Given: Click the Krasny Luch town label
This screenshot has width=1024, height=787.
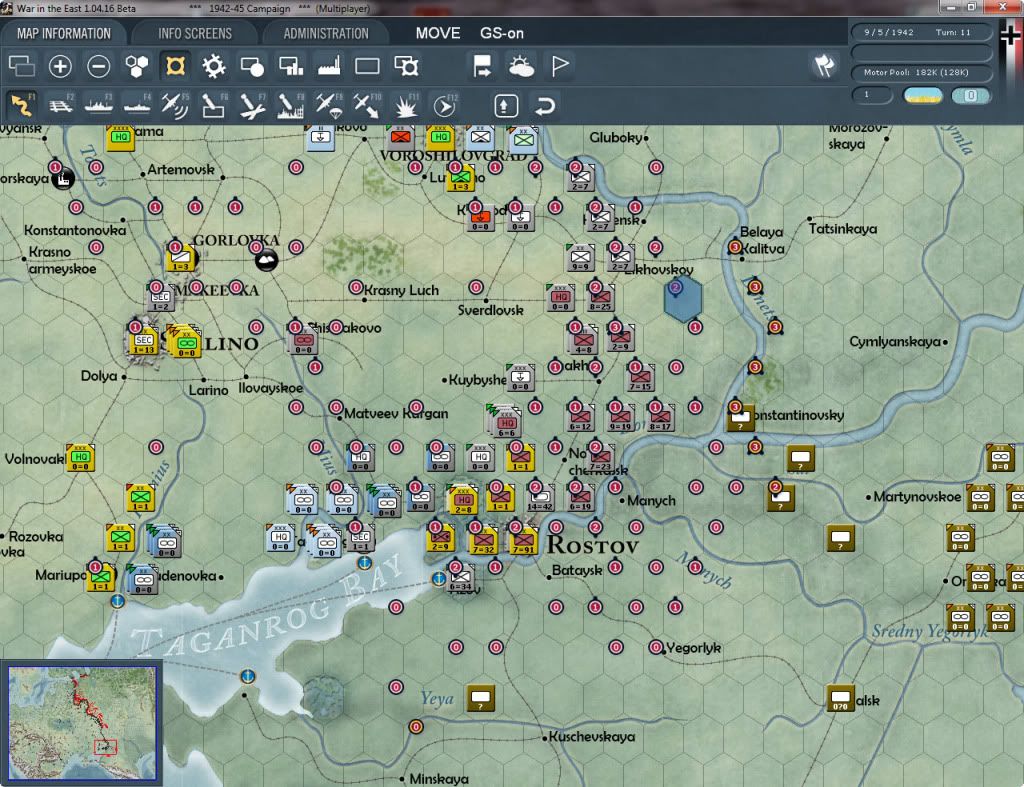Looking at the screenshot, I should tap(401, 290).
